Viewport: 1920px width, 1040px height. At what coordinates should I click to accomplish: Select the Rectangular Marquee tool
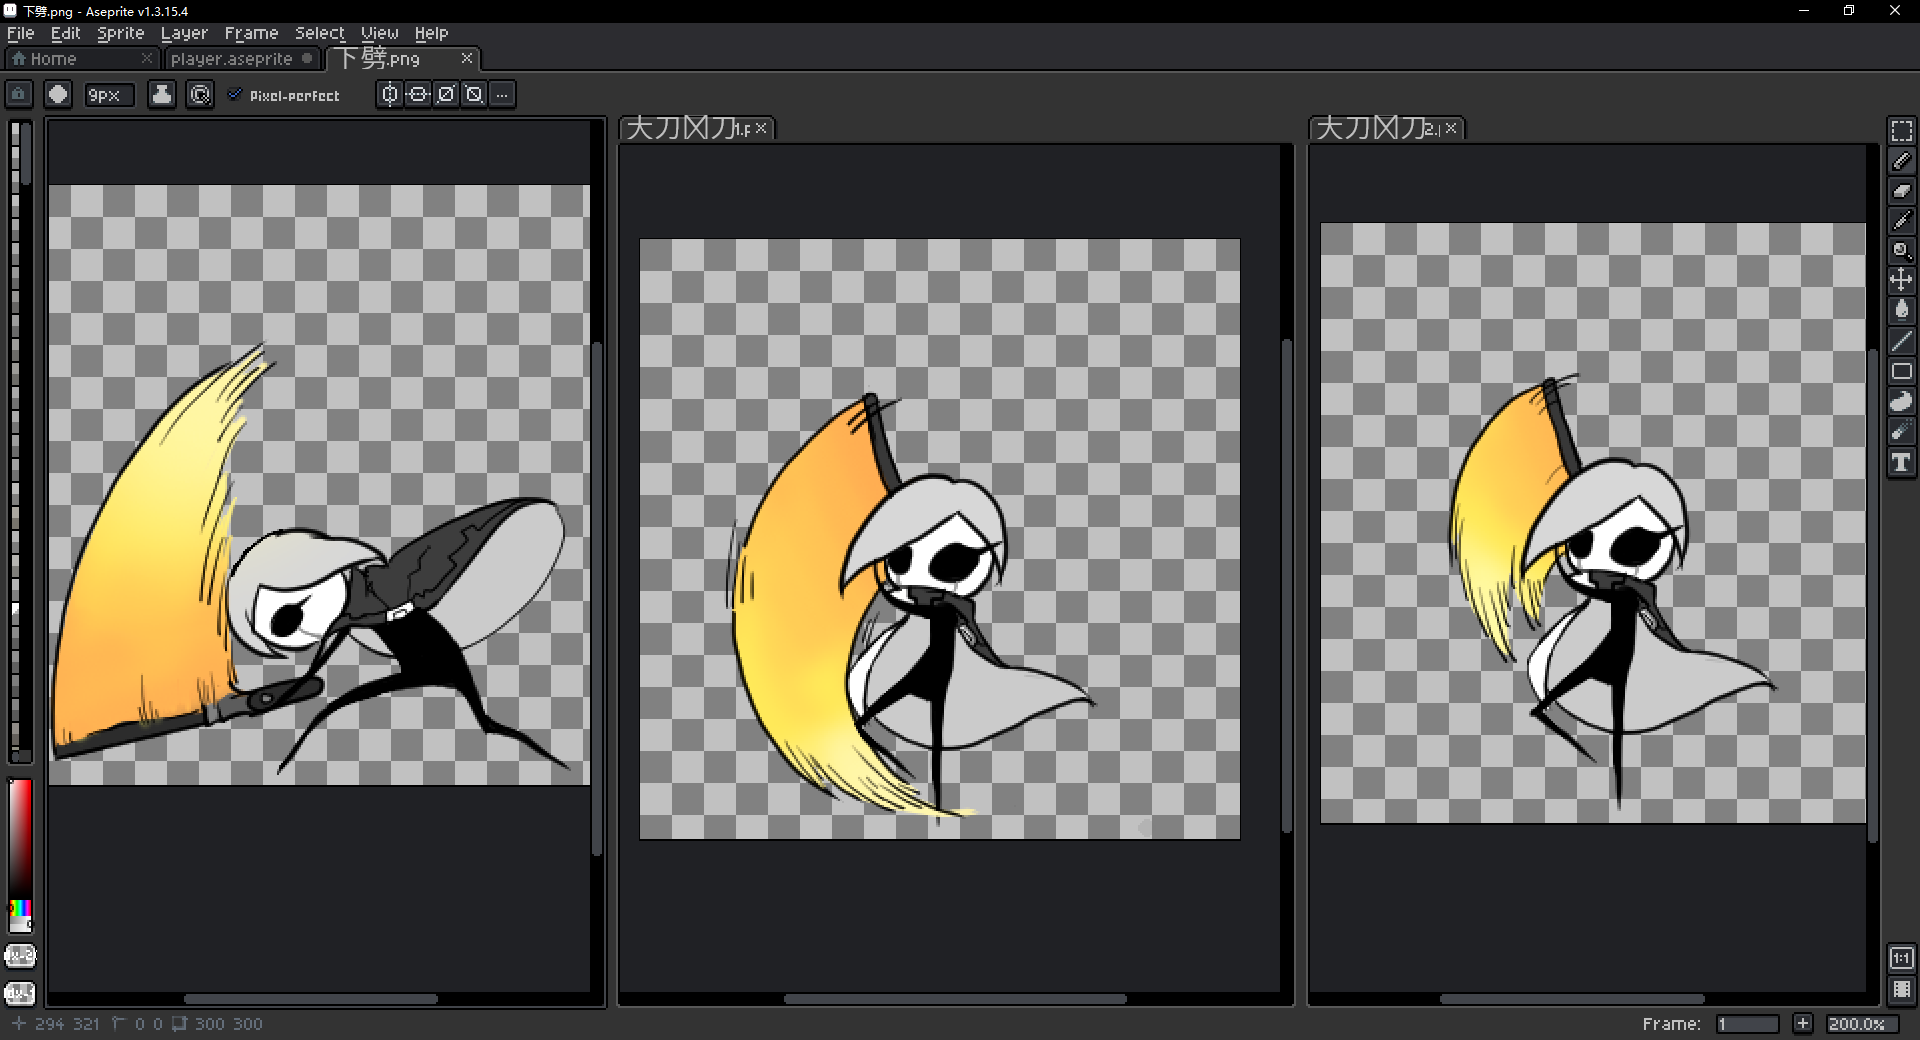1901,131
